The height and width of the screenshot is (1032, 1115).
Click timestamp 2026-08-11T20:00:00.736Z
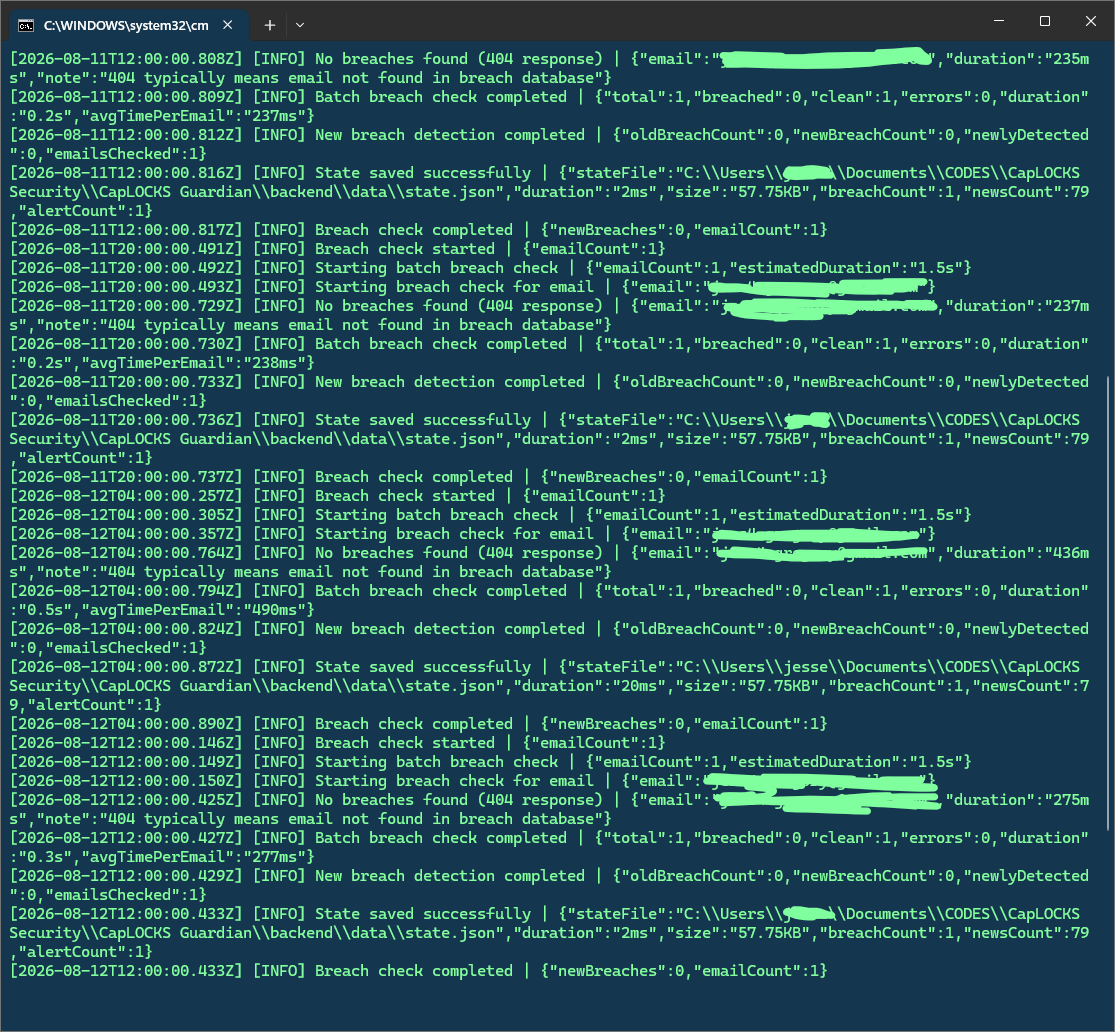126,420
